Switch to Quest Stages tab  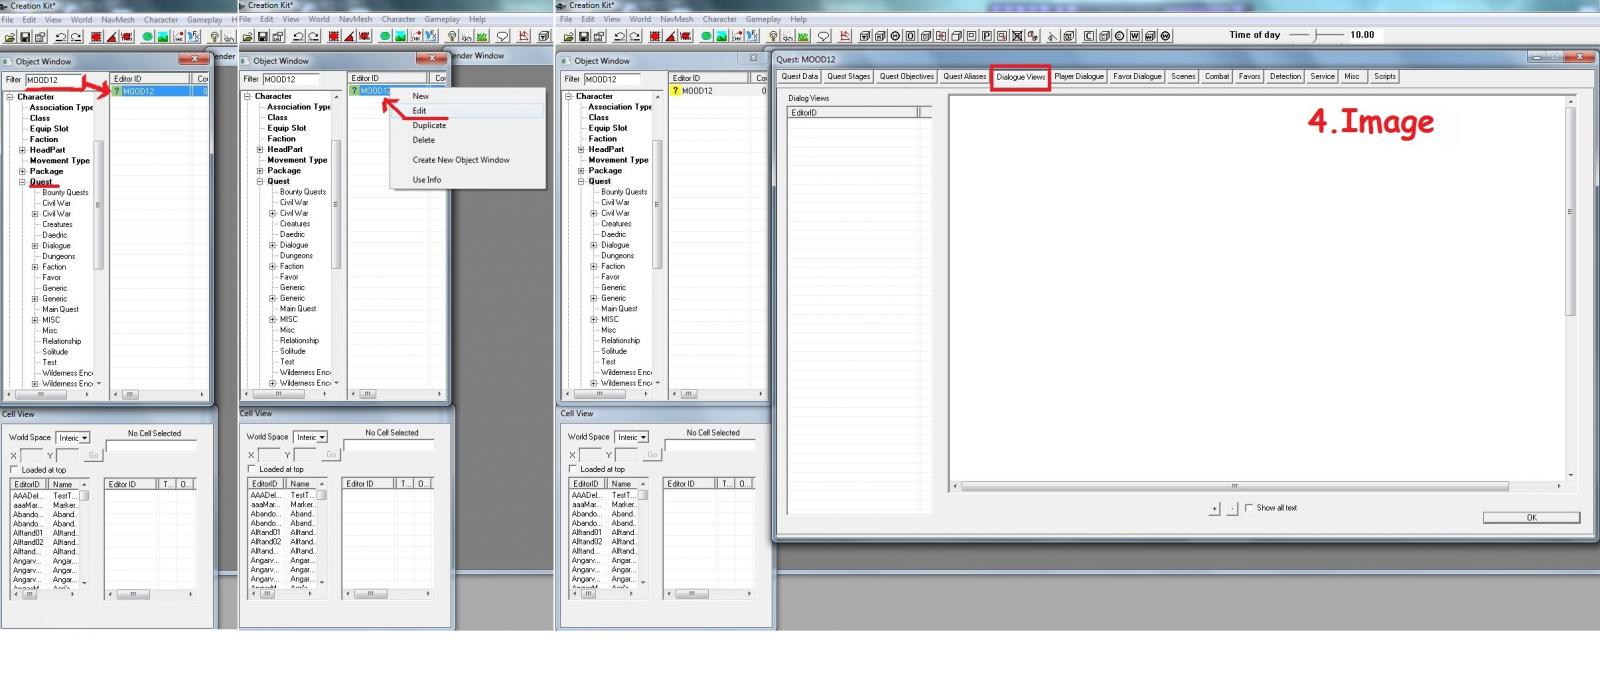[x=848, y=77]
